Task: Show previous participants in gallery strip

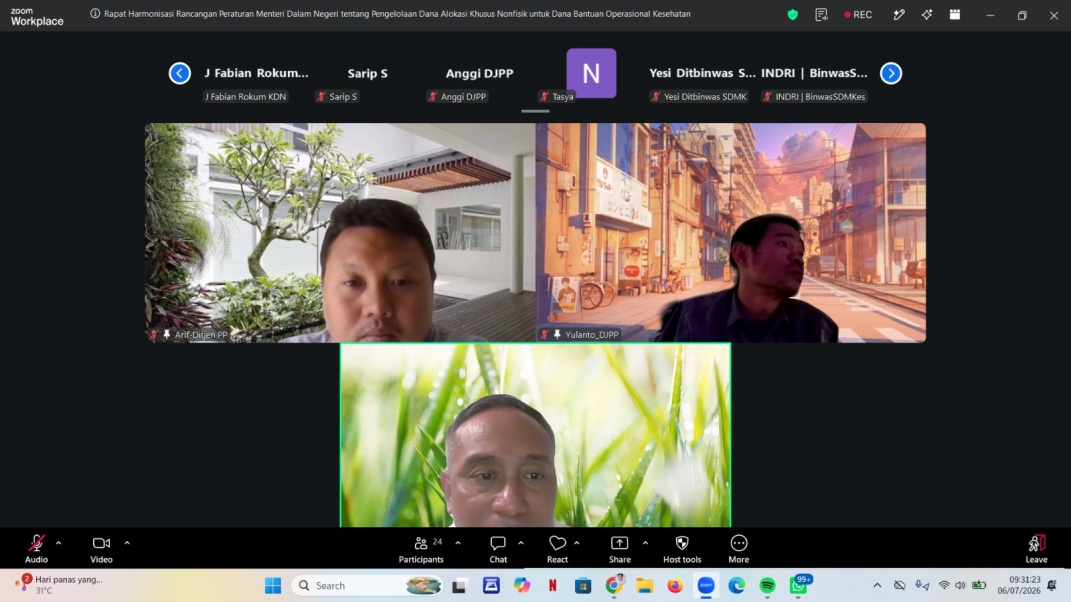Action: (x=180, y=73)
